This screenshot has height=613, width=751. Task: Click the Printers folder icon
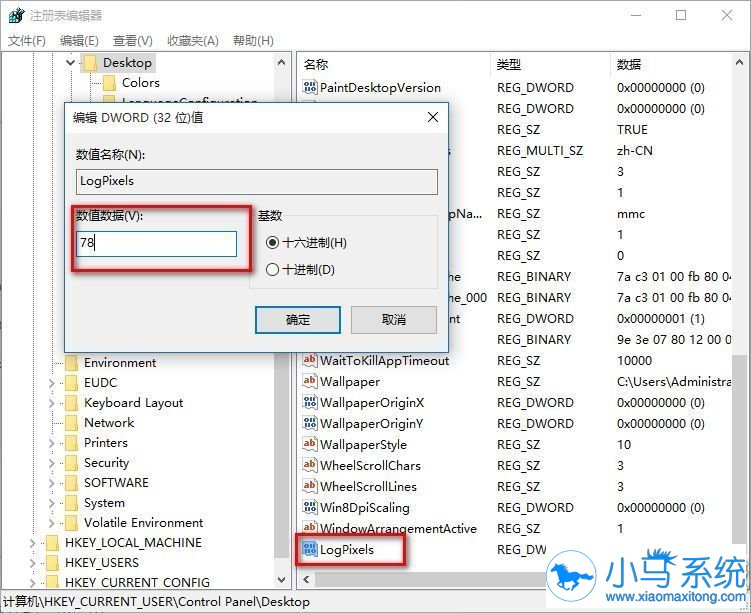pos(71,443)
